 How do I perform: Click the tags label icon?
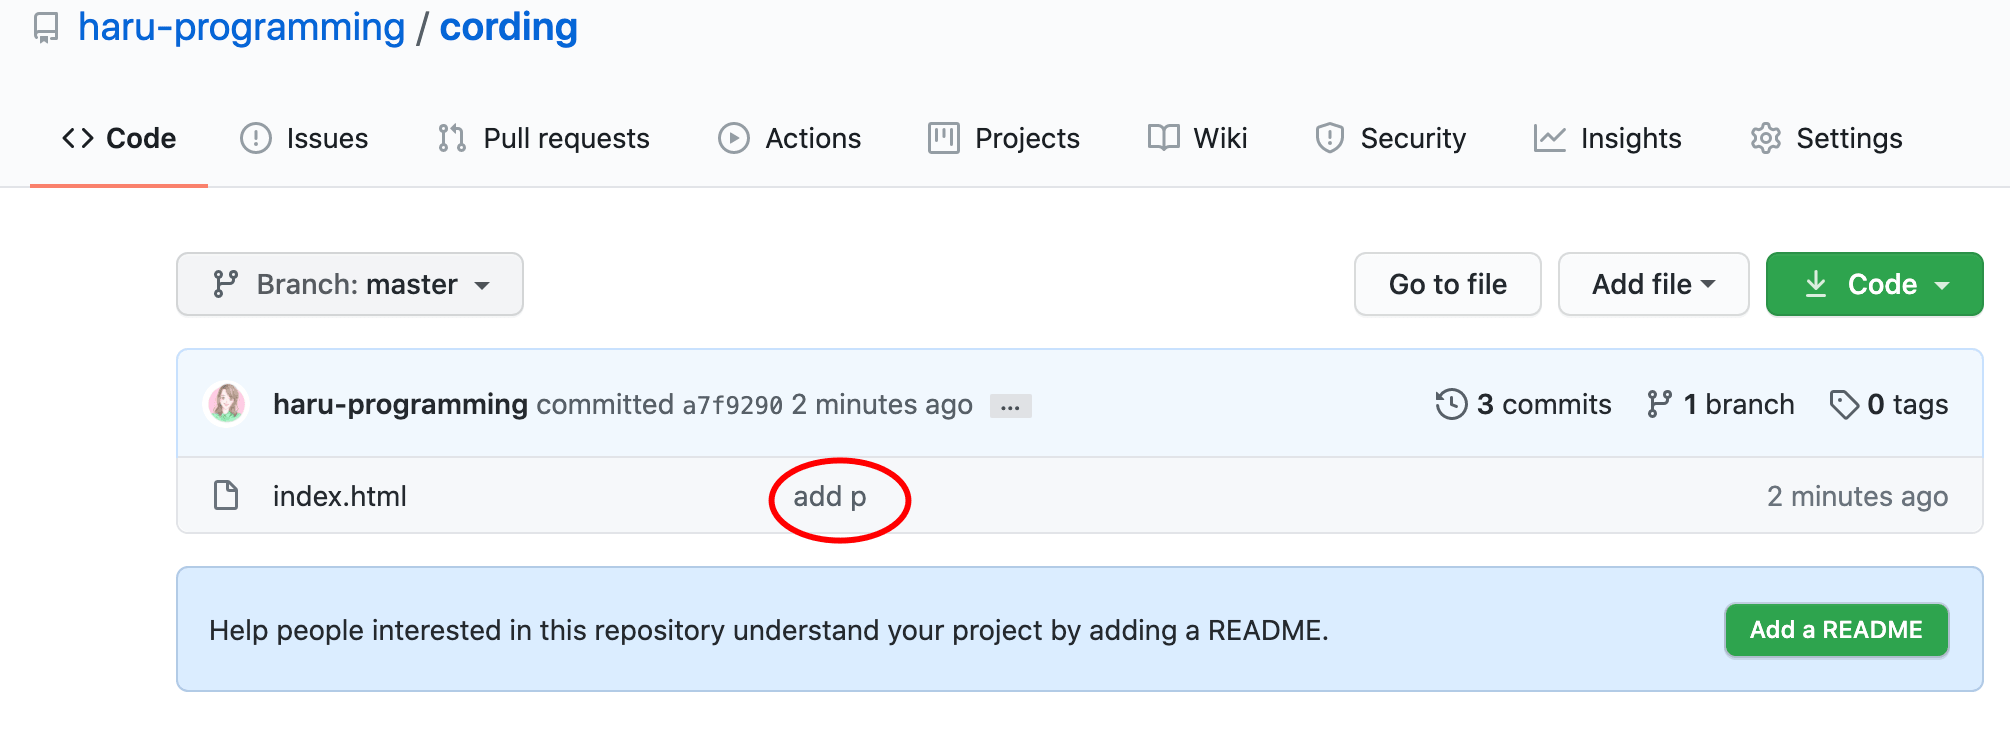pyautogui.click(x=1845, y=404)
